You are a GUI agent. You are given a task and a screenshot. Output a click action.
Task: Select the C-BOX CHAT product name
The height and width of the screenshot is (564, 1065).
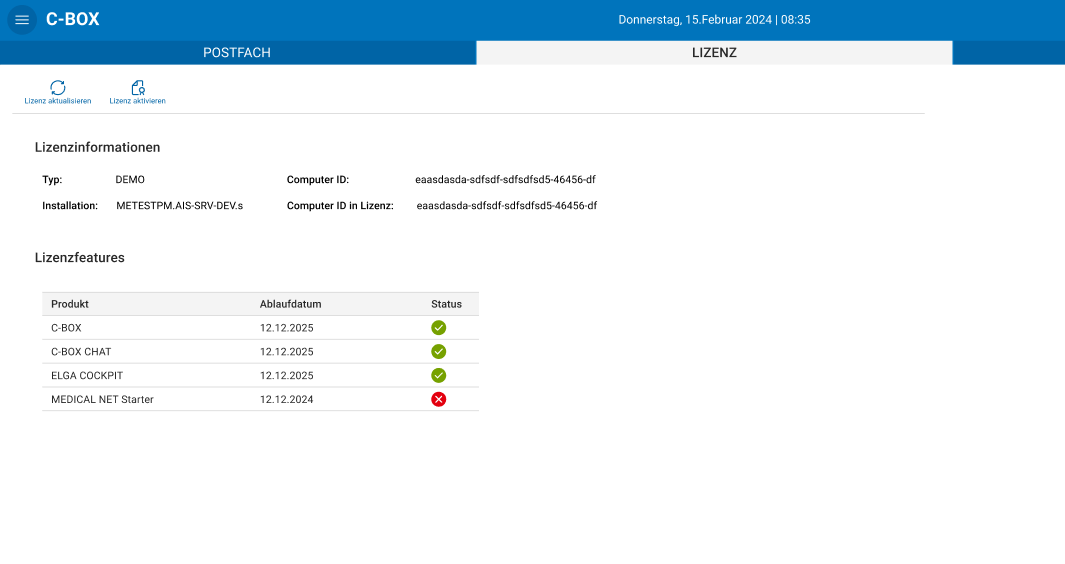coord(81,351)
